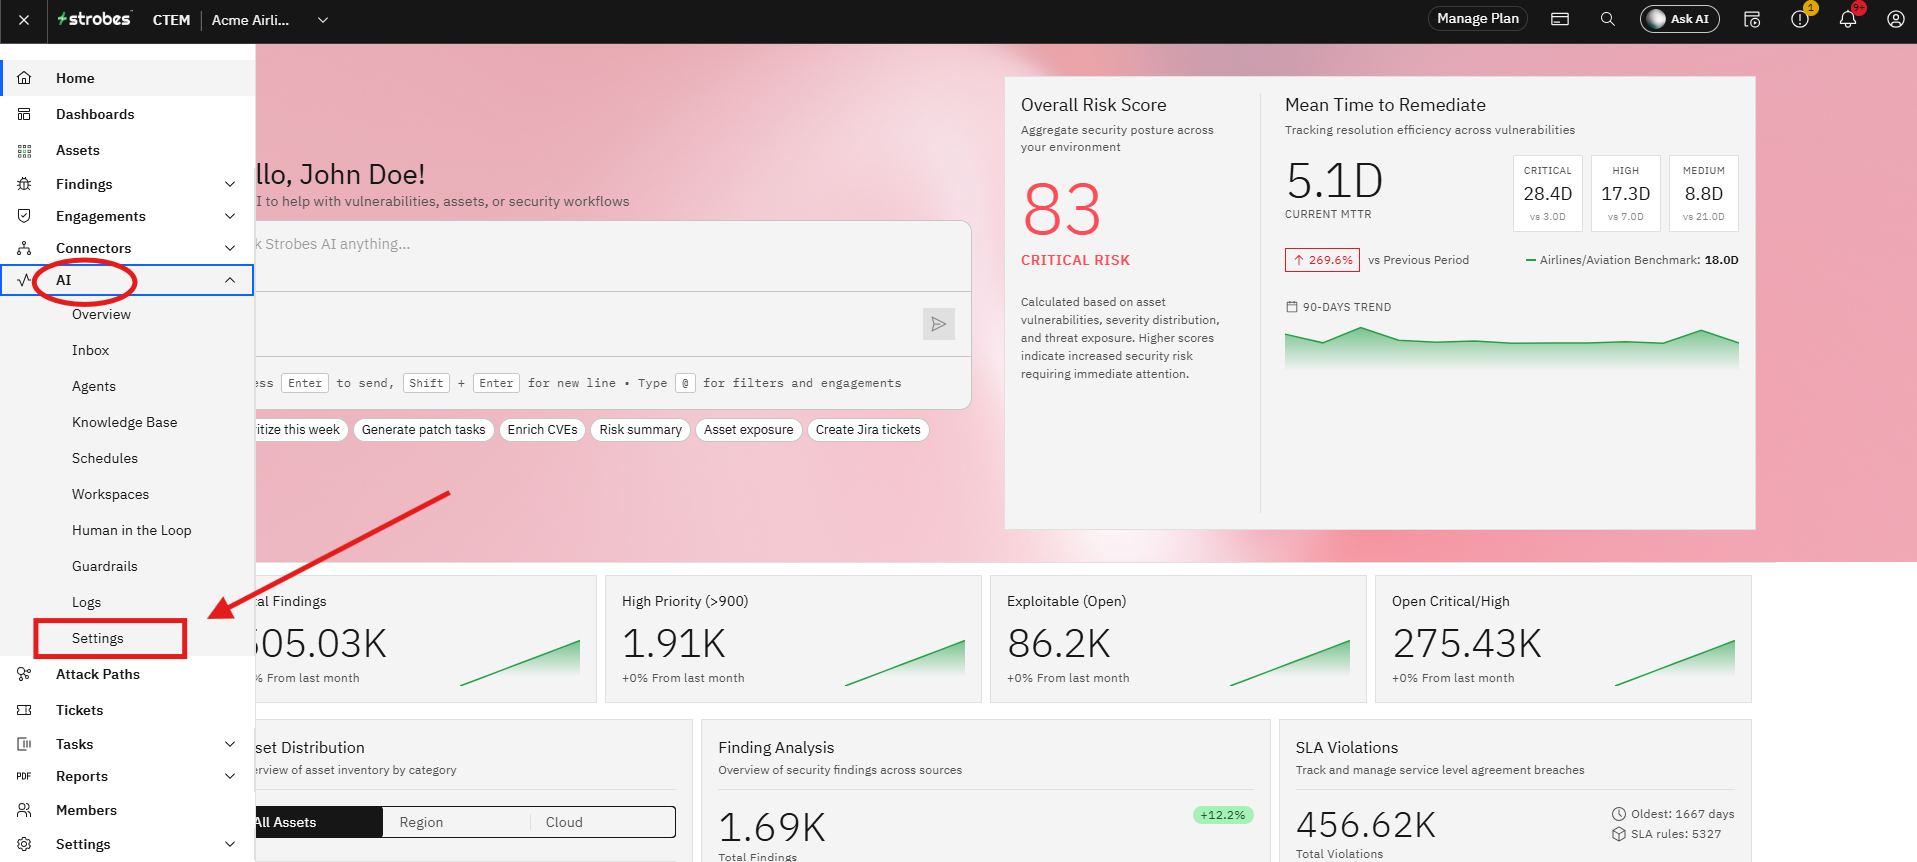The width and height of the screenshot is (1917, 862).
Task: Click the Reports PDF icon
Action: coord(24,776)
